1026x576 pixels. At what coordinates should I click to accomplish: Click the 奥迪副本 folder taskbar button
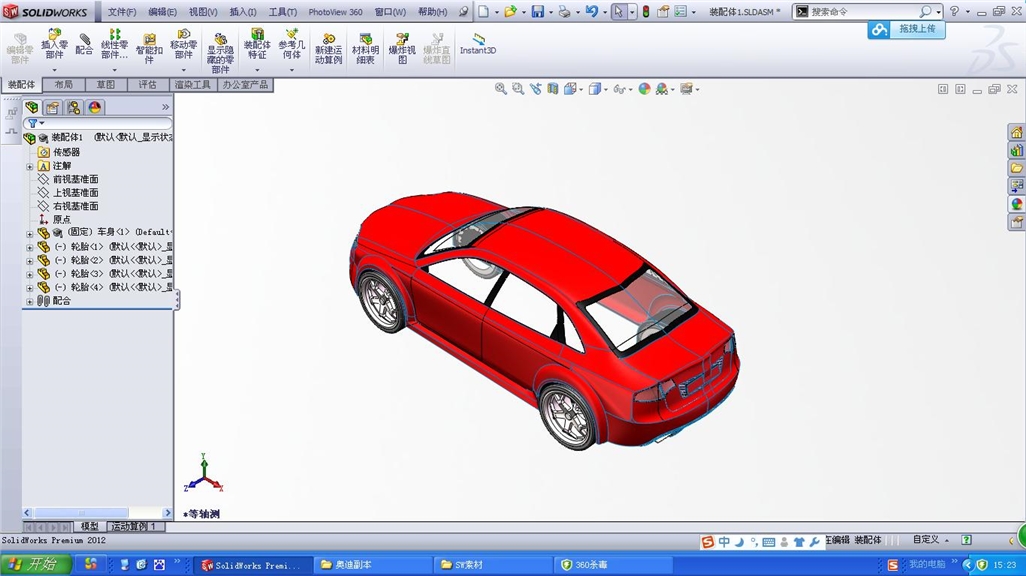(374, 564)
